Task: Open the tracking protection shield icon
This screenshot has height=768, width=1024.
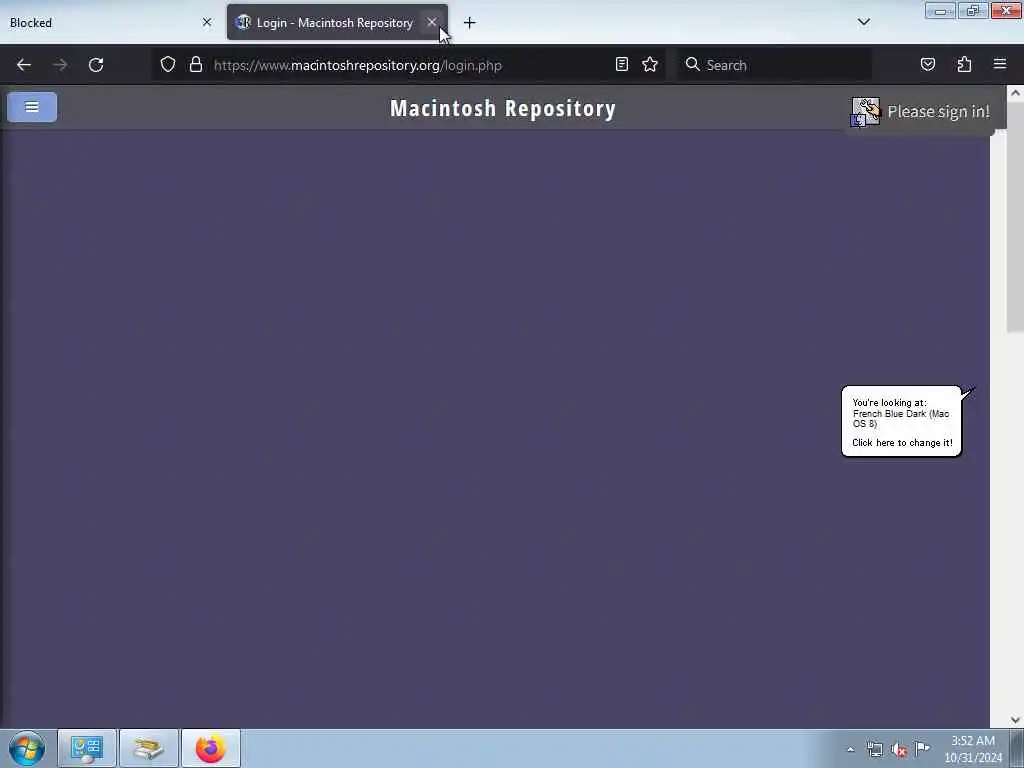Action: point(168,65)
